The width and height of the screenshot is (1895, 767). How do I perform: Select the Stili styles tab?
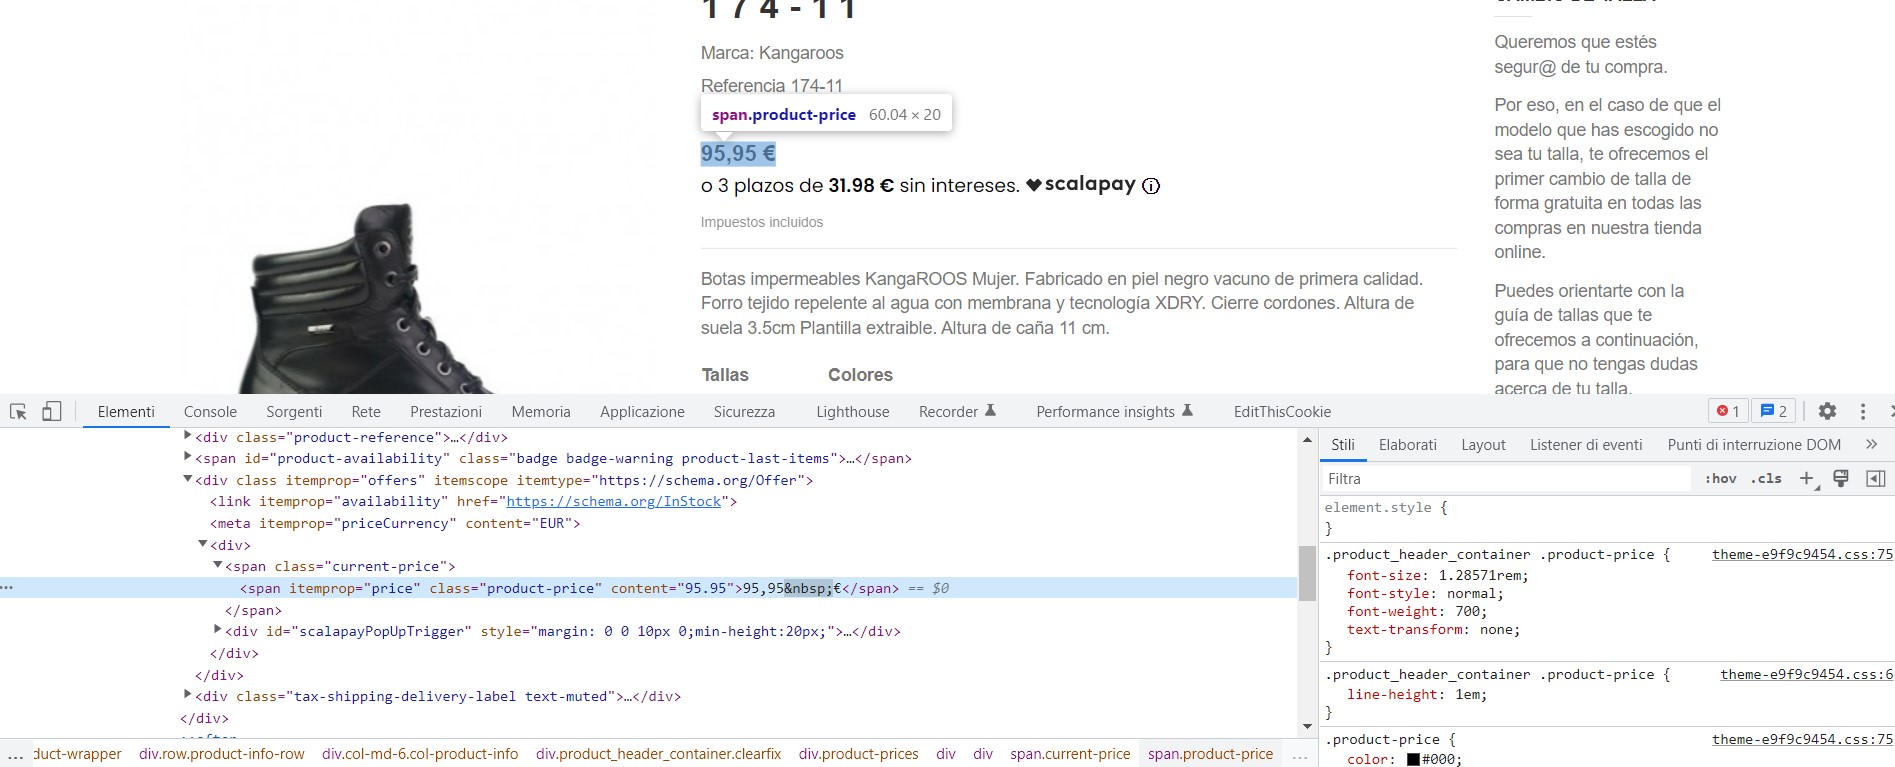1343,445
